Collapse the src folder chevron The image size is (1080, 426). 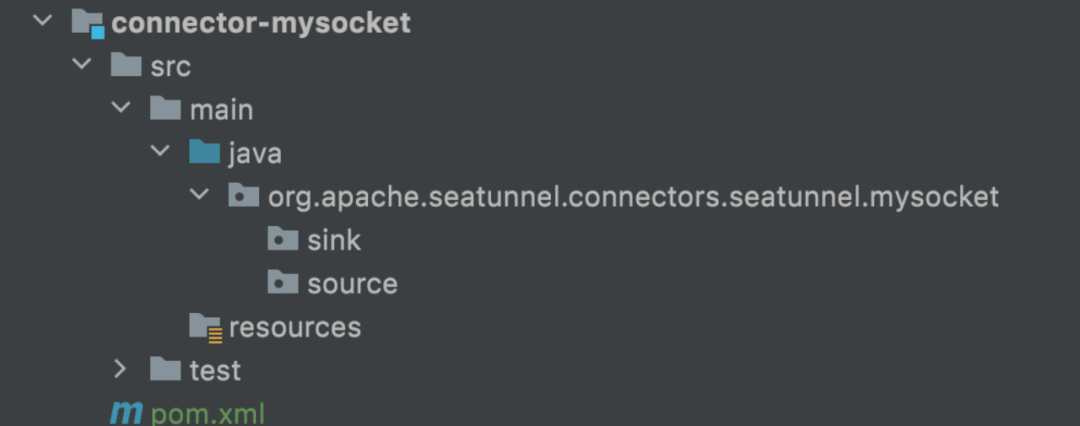(82, 64)
